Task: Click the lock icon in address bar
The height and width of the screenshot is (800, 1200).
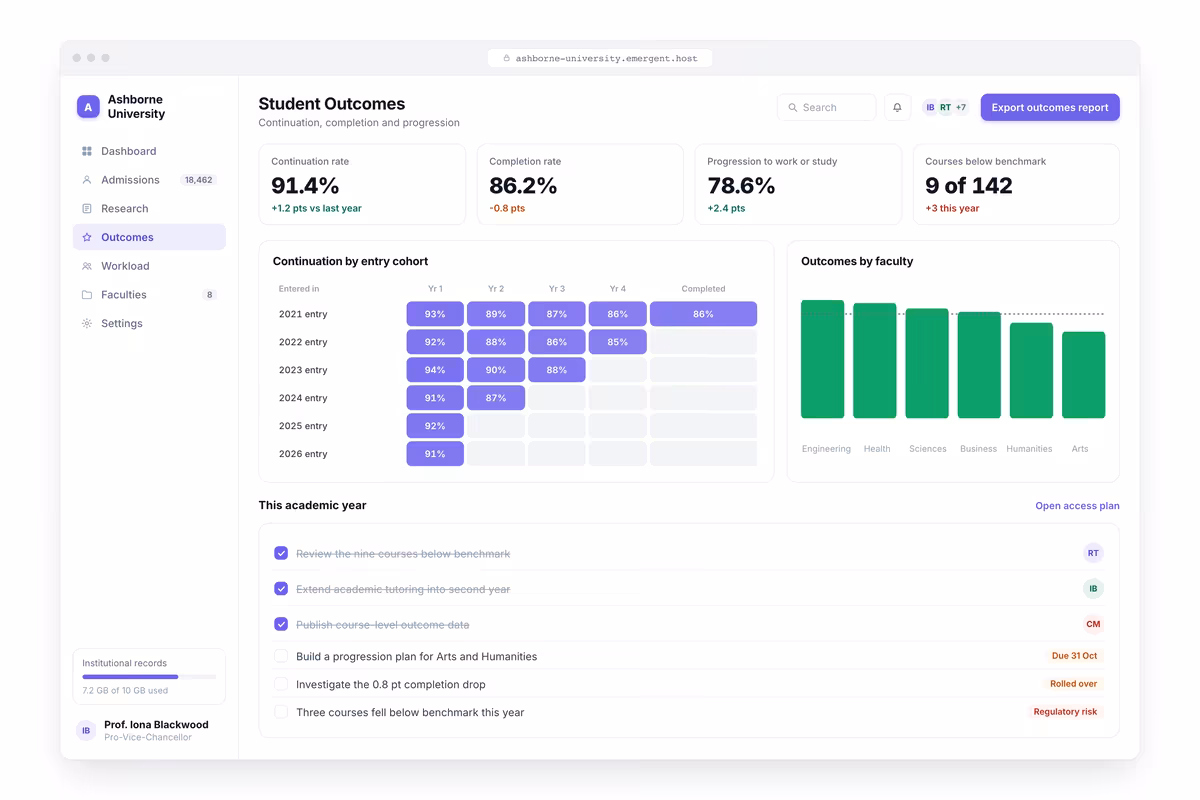Action: pyautogui.click(x=507, y=59)
